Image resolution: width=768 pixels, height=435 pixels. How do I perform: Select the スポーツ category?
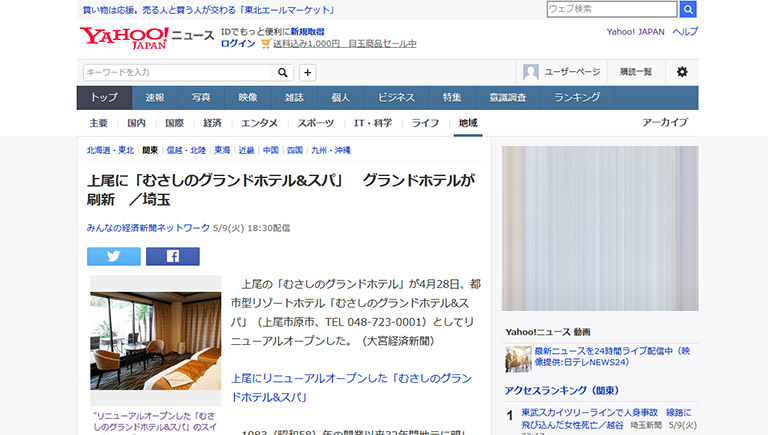coord(315,123)
